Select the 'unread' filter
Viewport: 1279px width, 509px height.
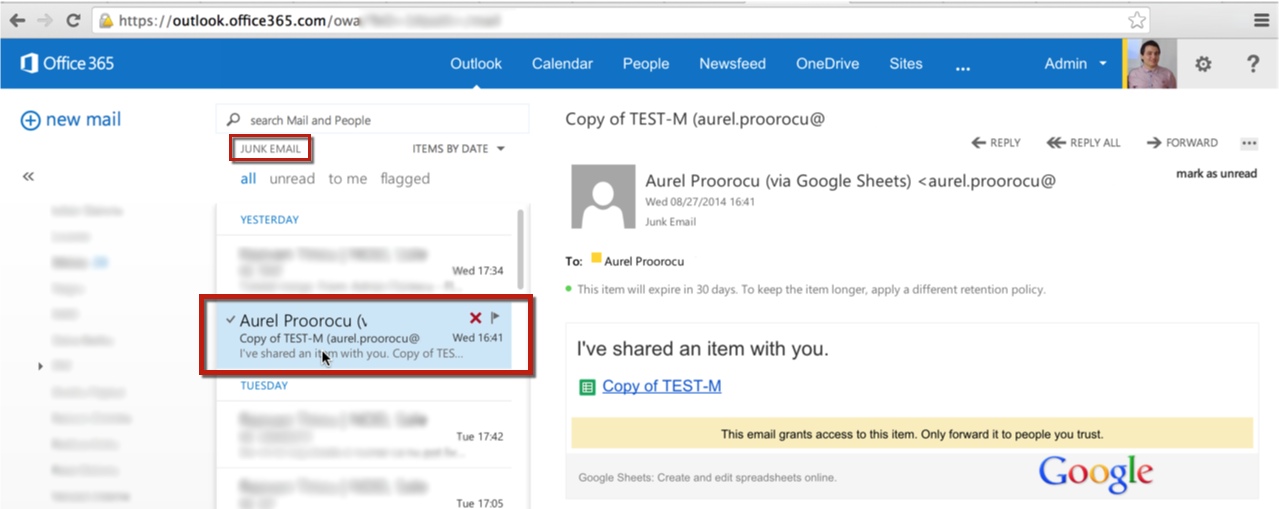point(292,179)
